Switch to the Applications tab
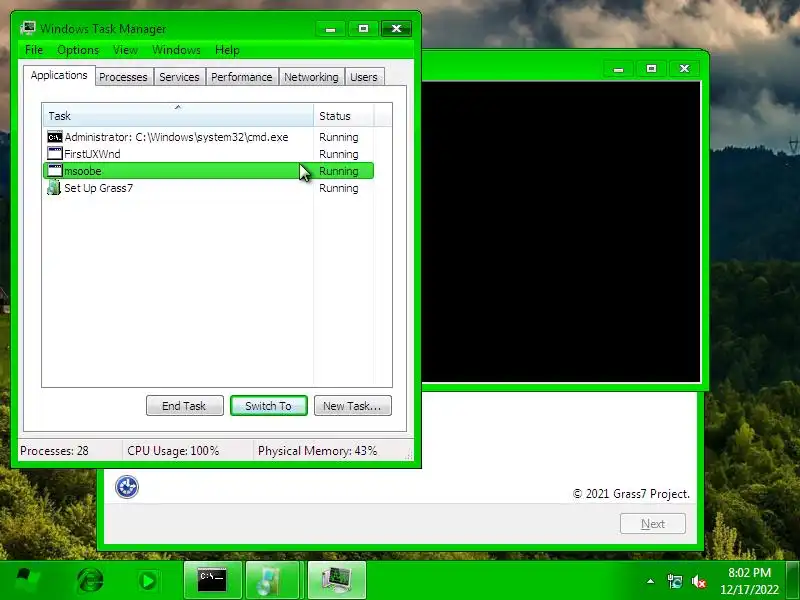 pyautogui.click(x=59, y=76)
